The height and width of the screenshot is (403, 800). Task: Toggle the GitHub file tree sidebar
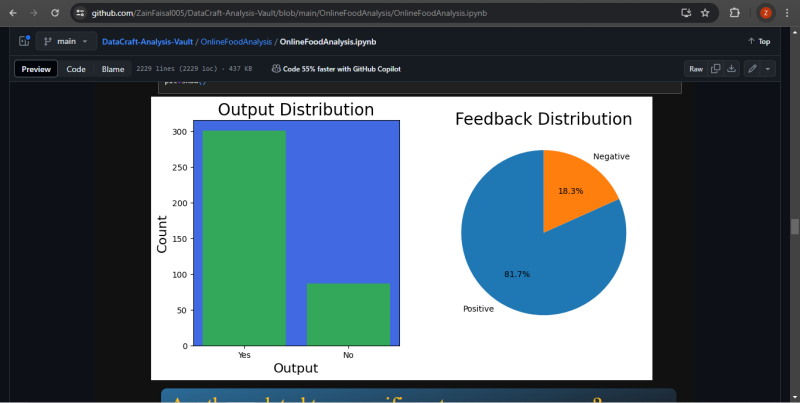point(24,41)
